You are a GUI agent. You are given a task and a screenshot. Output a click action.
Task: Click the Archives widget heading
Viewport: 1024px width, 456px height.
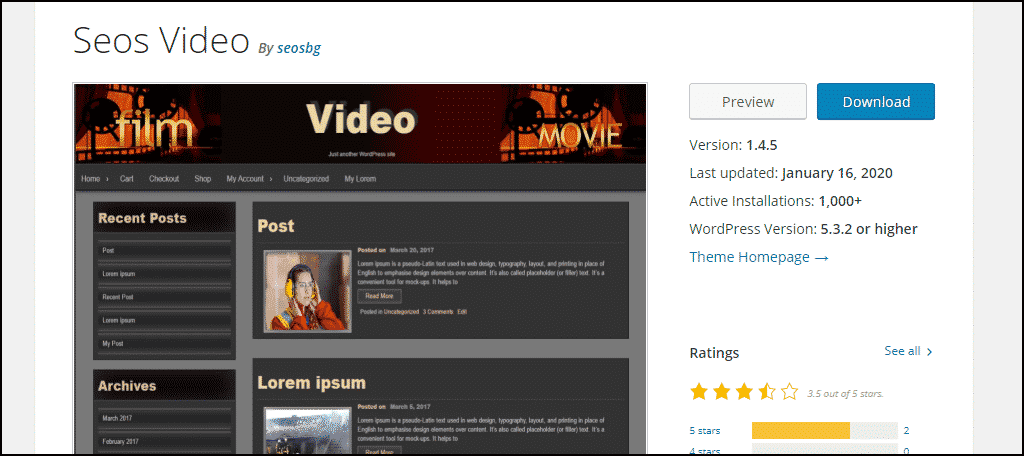[x=127, y=386]
